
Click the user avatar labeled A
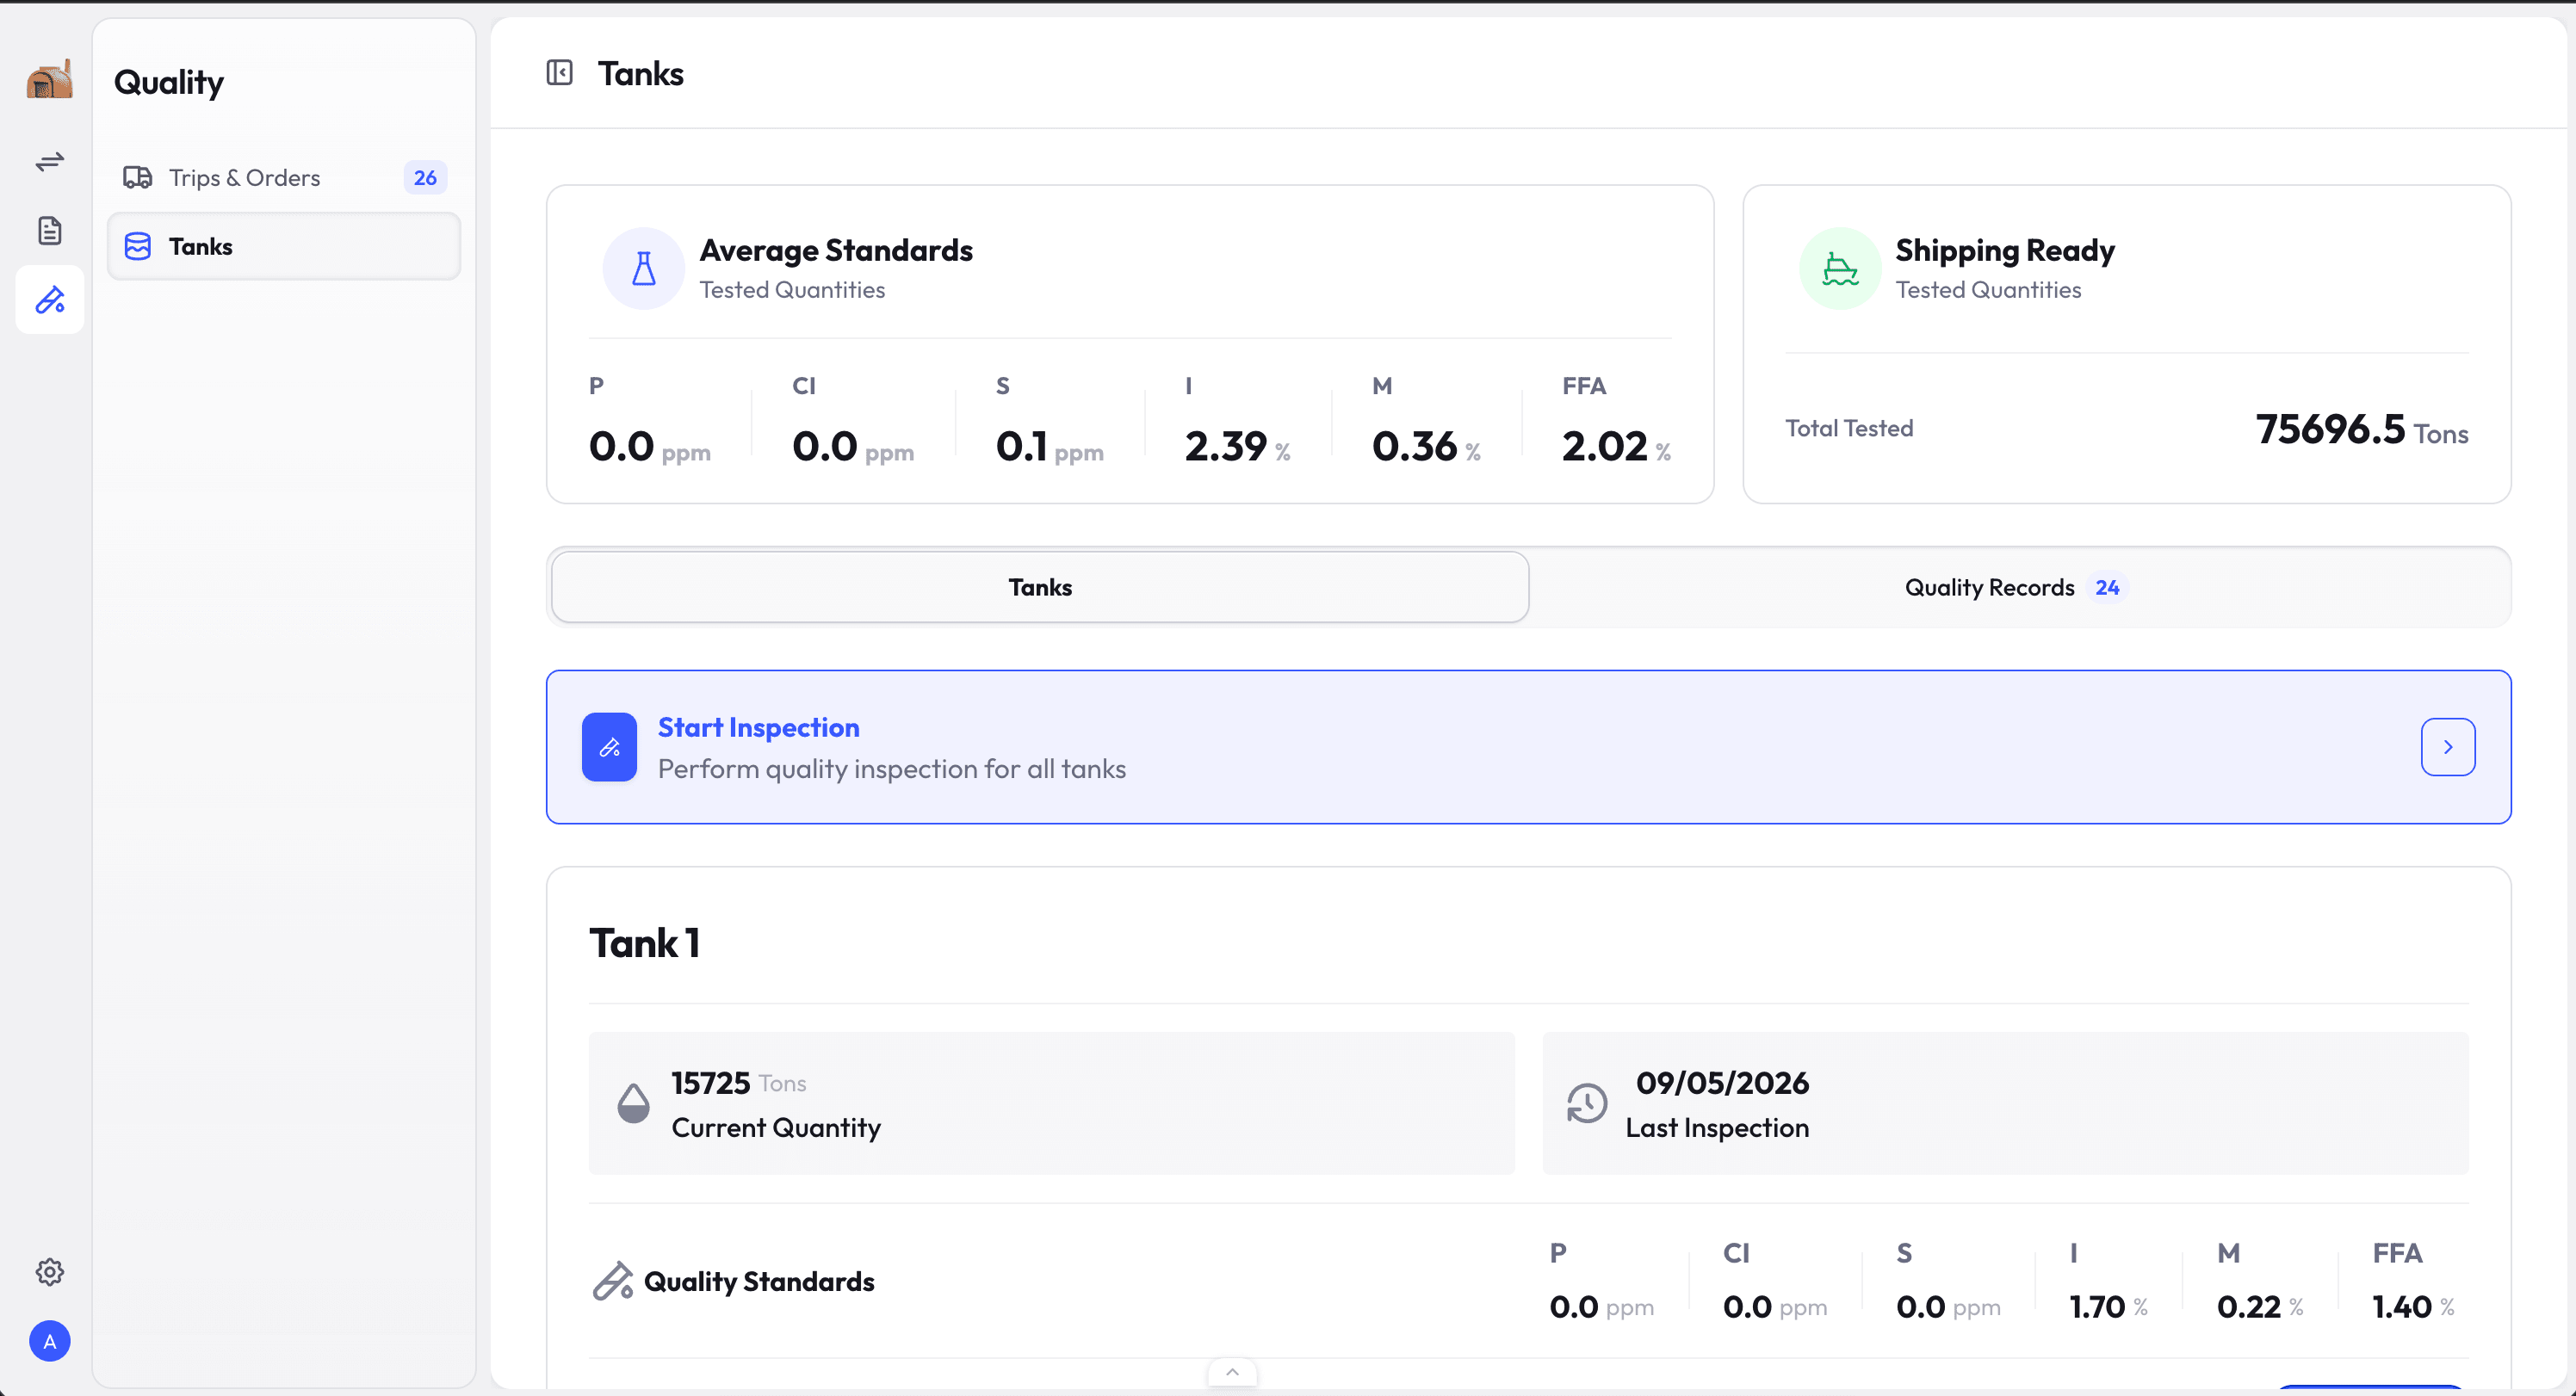(x=50, y=1341)
